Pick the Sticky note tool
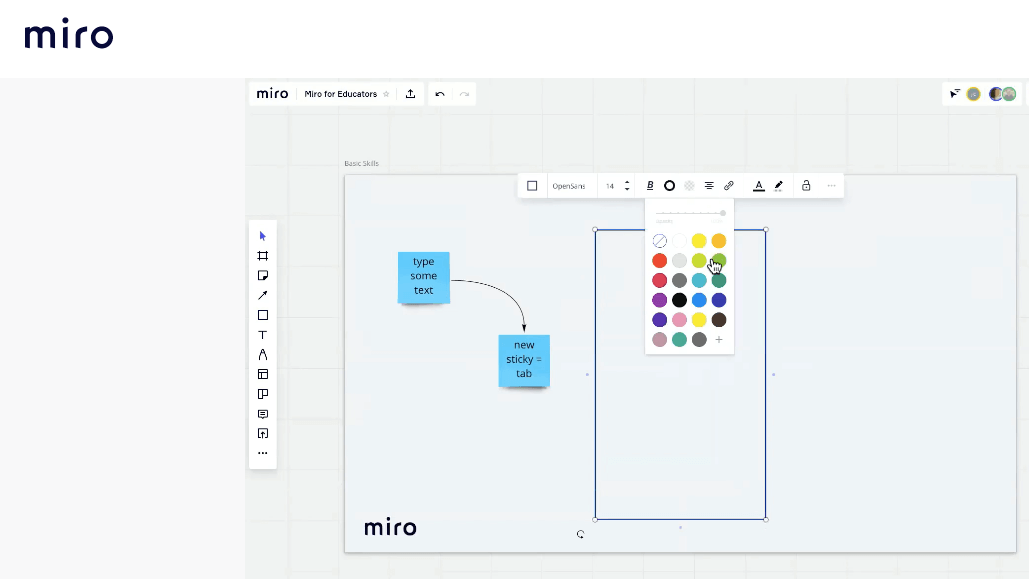Screen dimensions: 1029x579 pos(262,275)
